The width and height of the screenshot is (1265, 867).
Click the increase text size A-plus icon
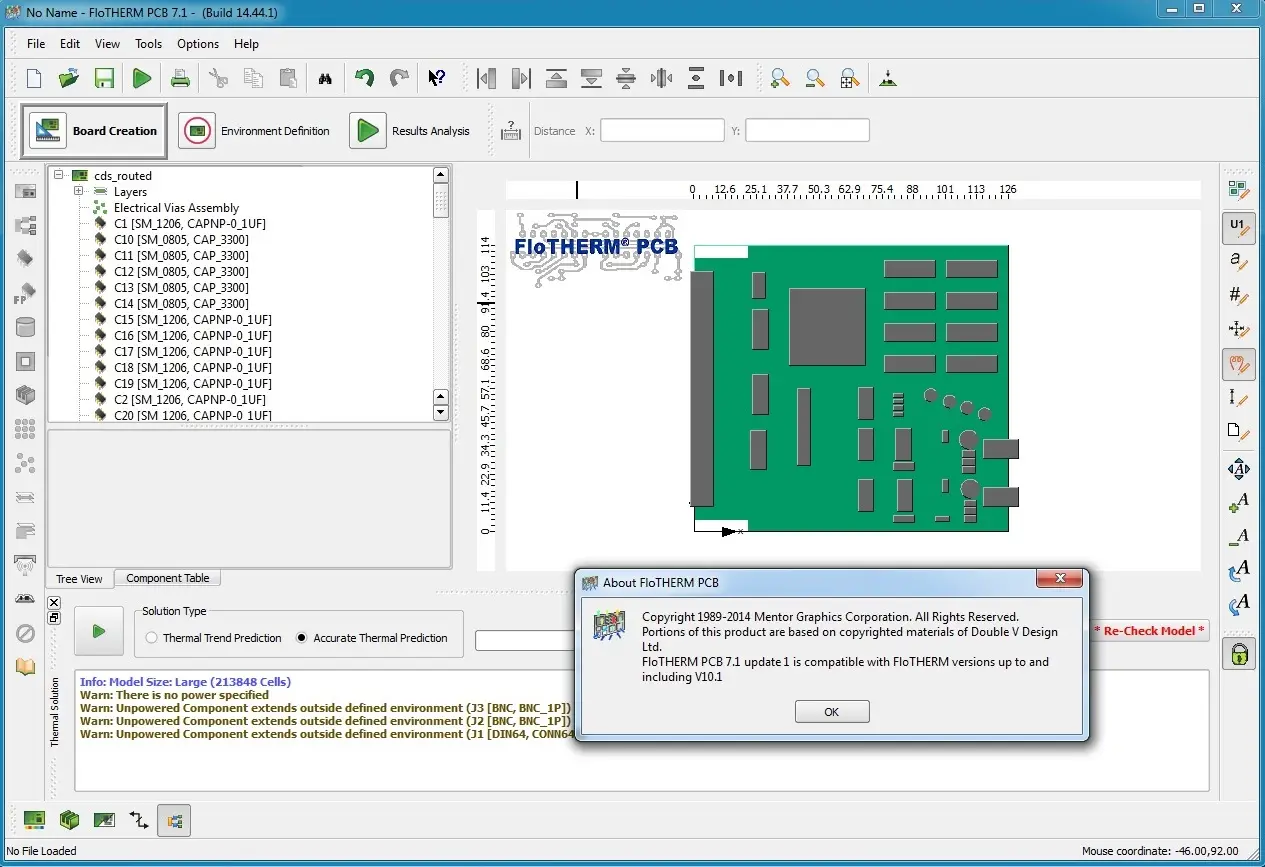tap(1239, 503)
